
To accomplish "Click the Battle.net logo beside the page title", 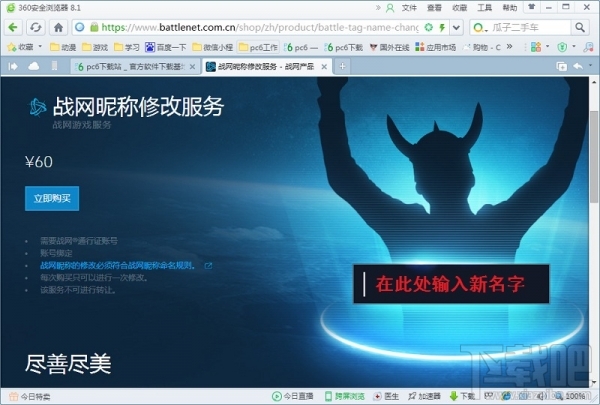I will tap(38, 107).
